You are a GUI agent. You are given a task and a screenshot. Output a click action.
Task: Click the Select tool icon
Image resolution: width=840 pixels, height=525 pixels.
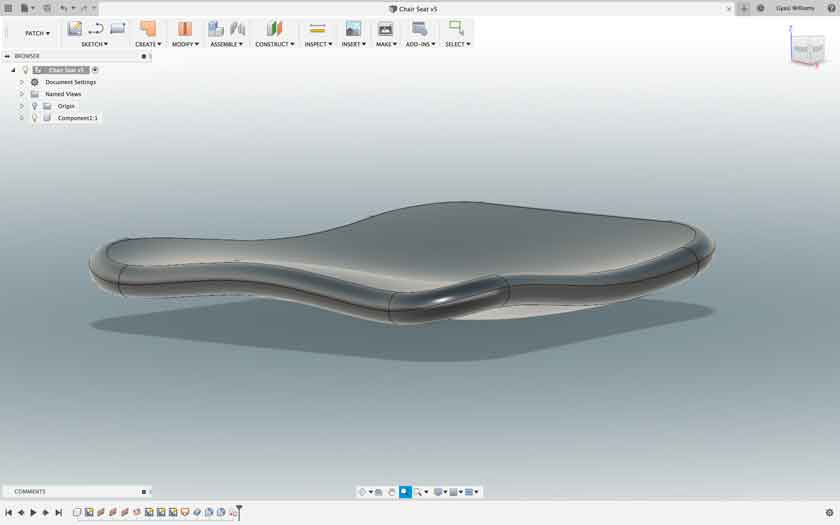(456, 28)
